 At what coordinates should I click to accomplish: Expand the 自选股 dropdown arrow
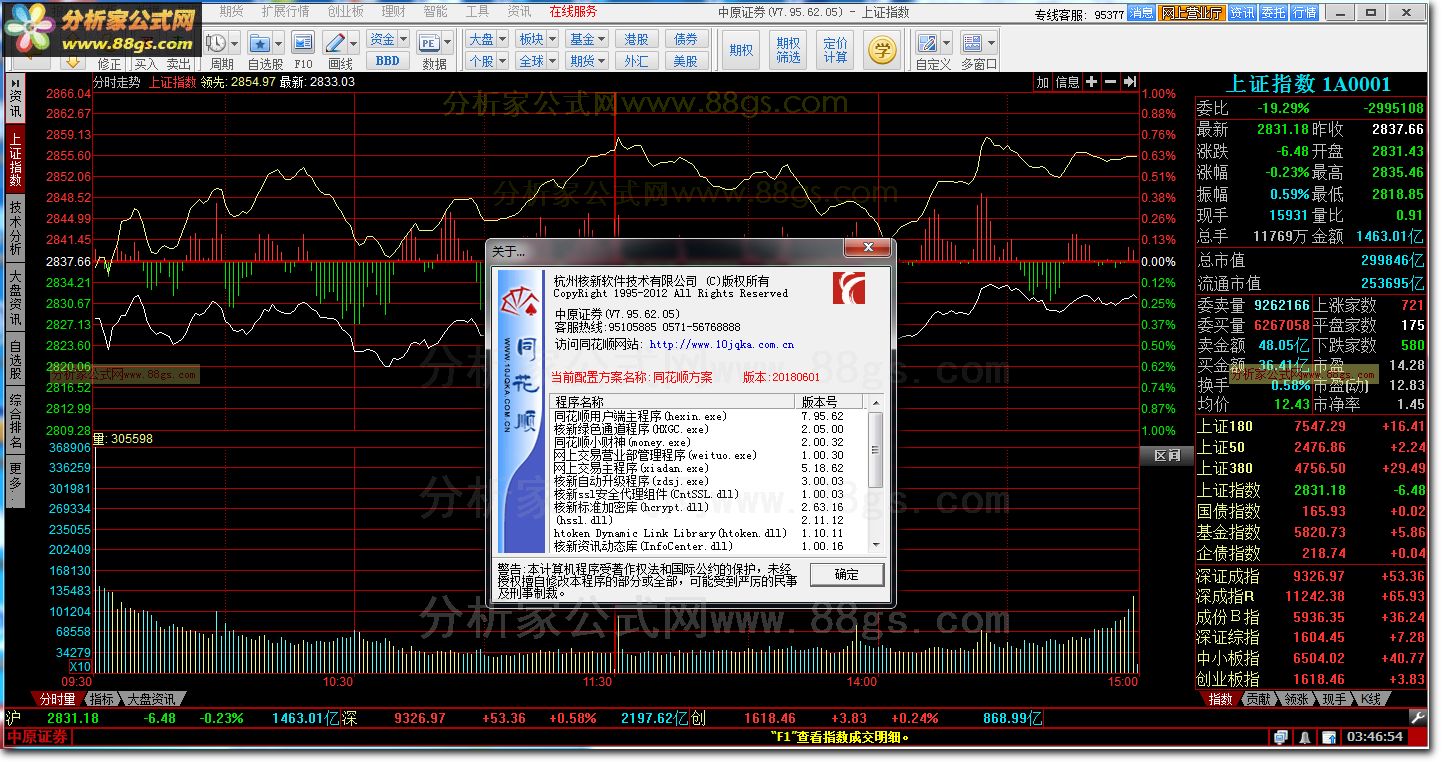click(279, 43)
